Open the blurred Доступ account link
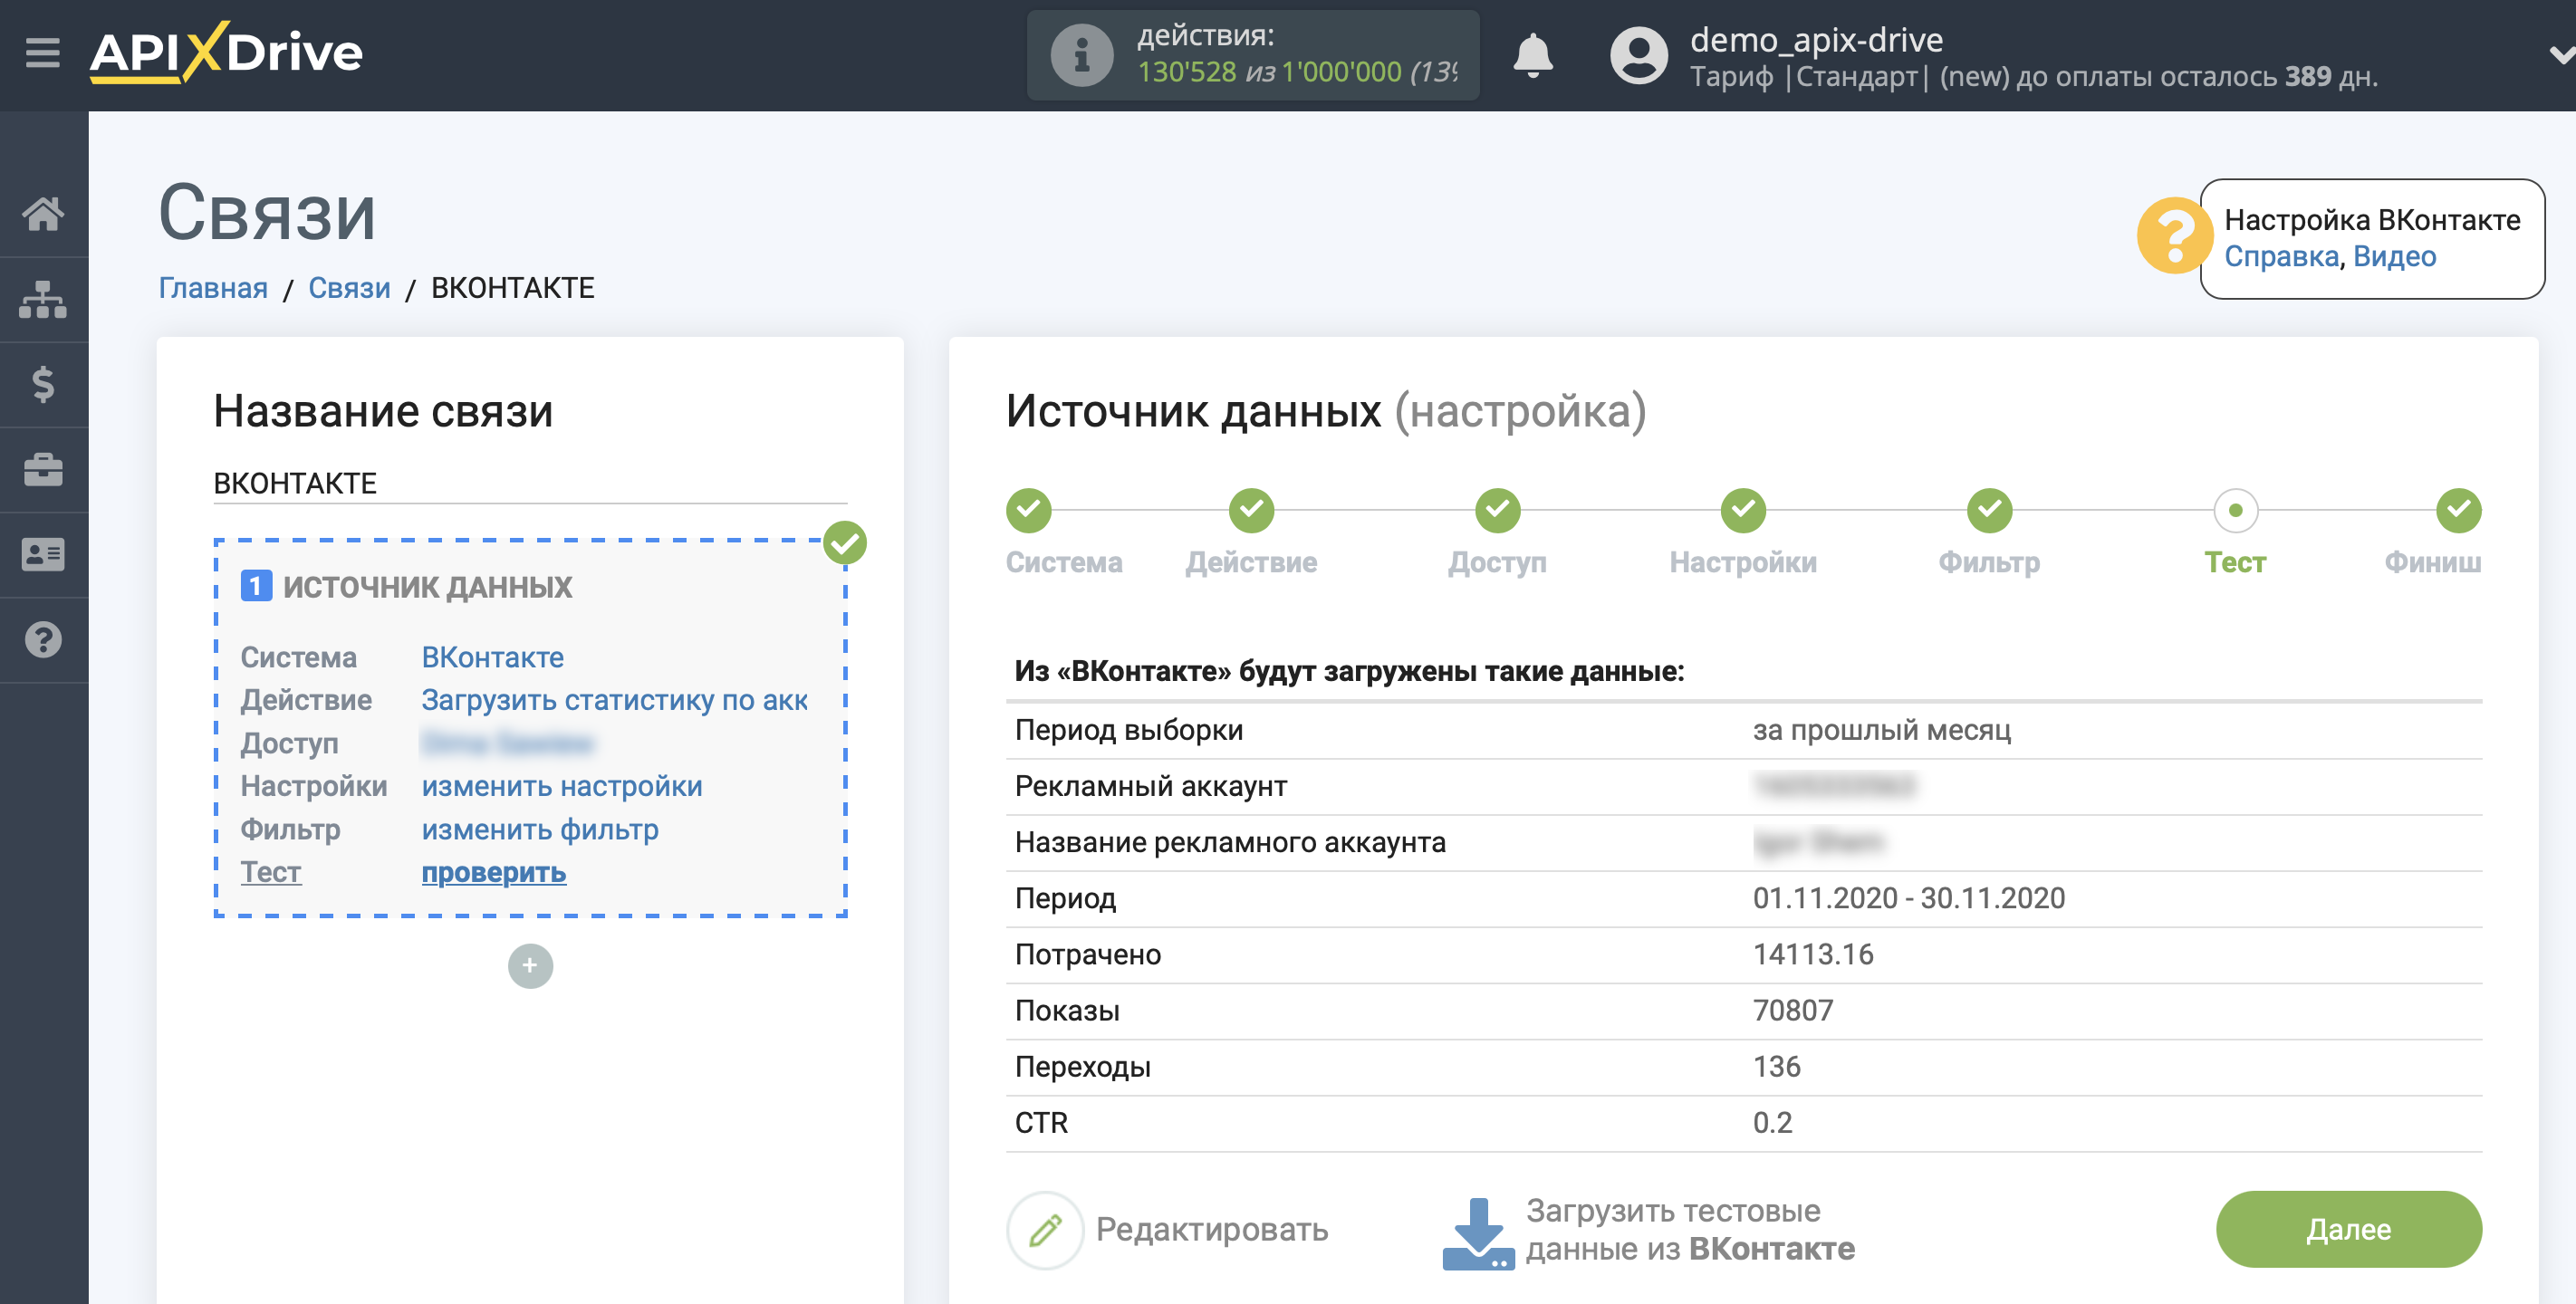 pos(508,743)
